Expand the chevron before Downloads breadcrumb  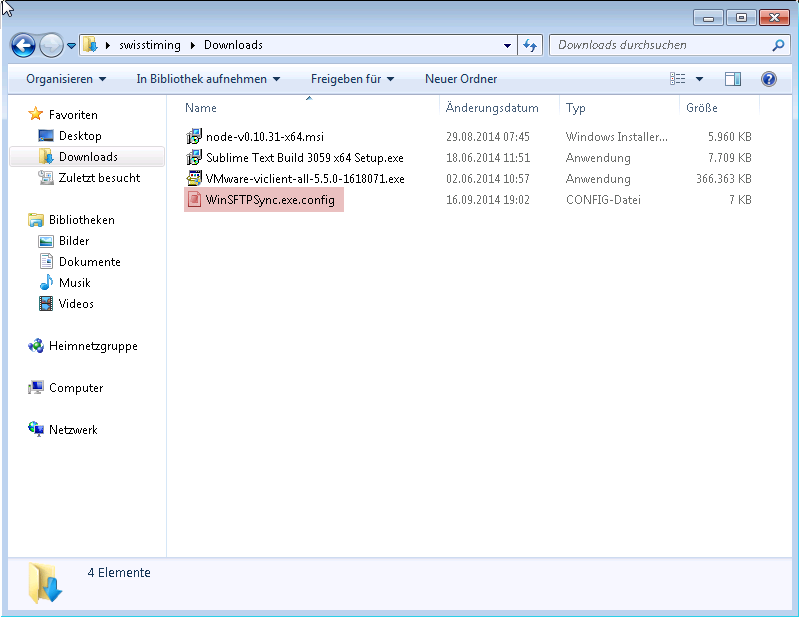click(x=193, y=45)
